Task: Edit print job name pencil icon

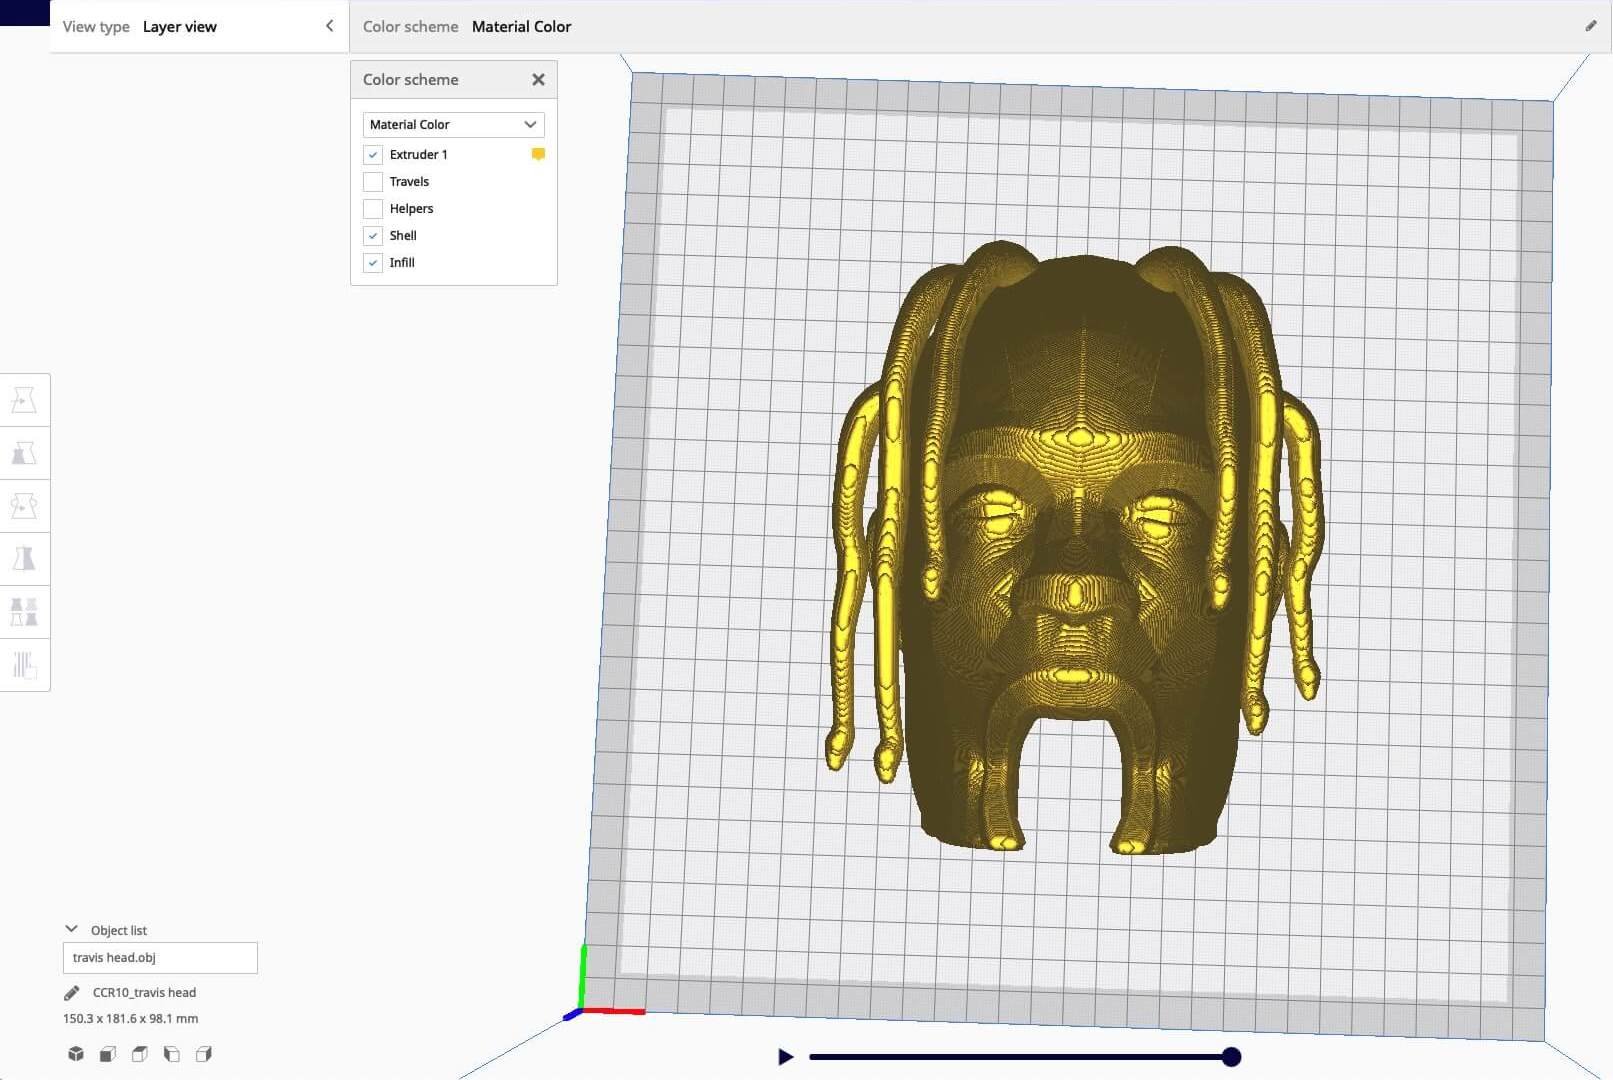Action: point(71,993)
